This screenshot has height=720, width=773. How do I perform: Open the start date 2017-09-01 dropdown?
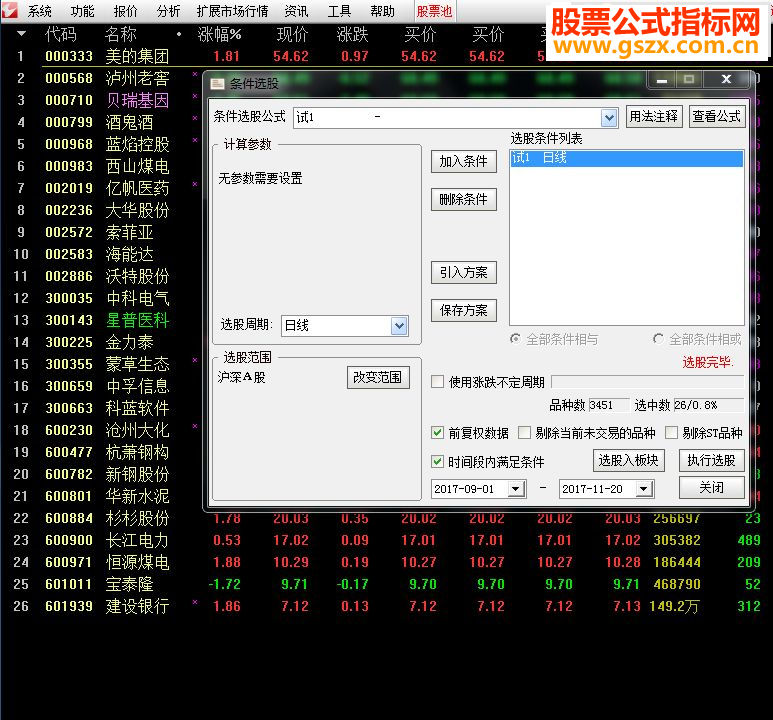click(x=516, y=489)
